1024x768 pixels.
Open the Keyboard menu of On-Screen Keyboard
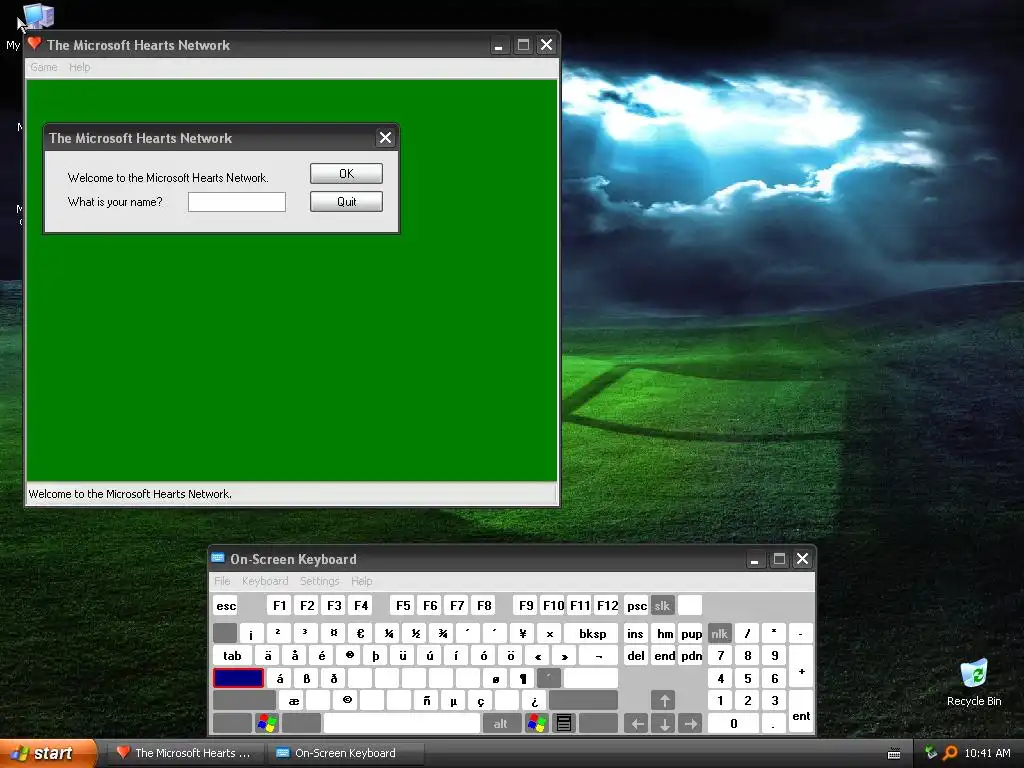264,581
